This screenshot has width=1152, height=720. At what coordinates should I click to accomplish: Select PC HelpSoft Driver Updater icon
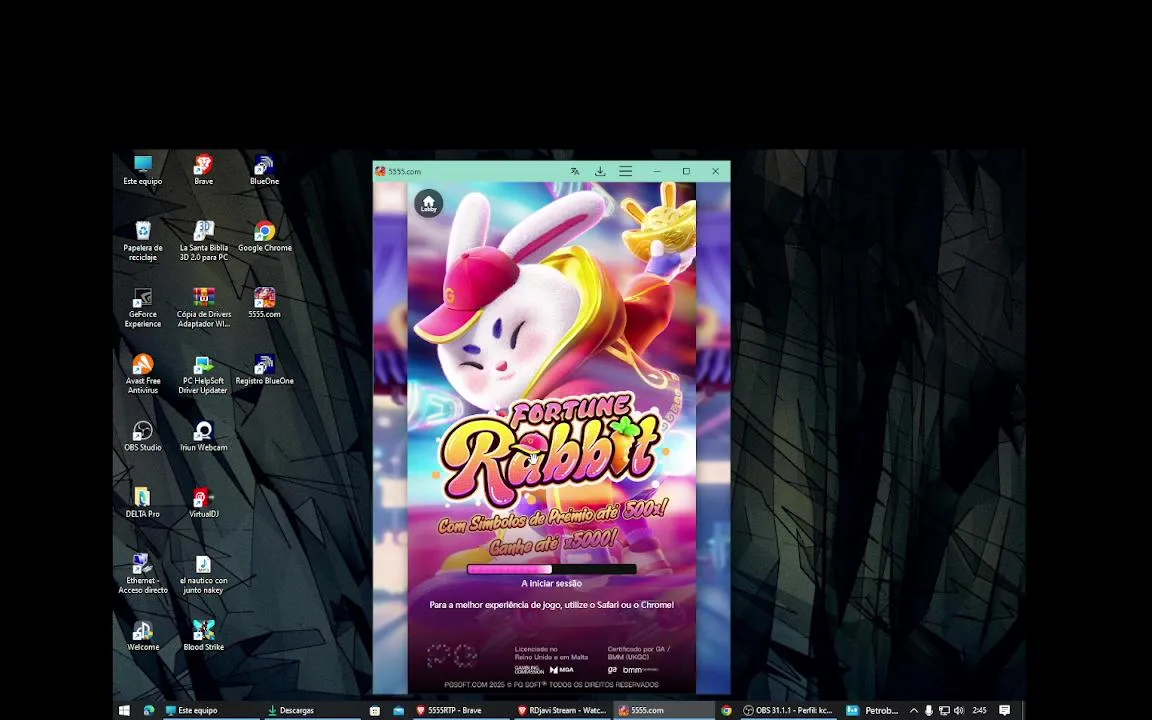pyautogui.click(x=204, y=374)
